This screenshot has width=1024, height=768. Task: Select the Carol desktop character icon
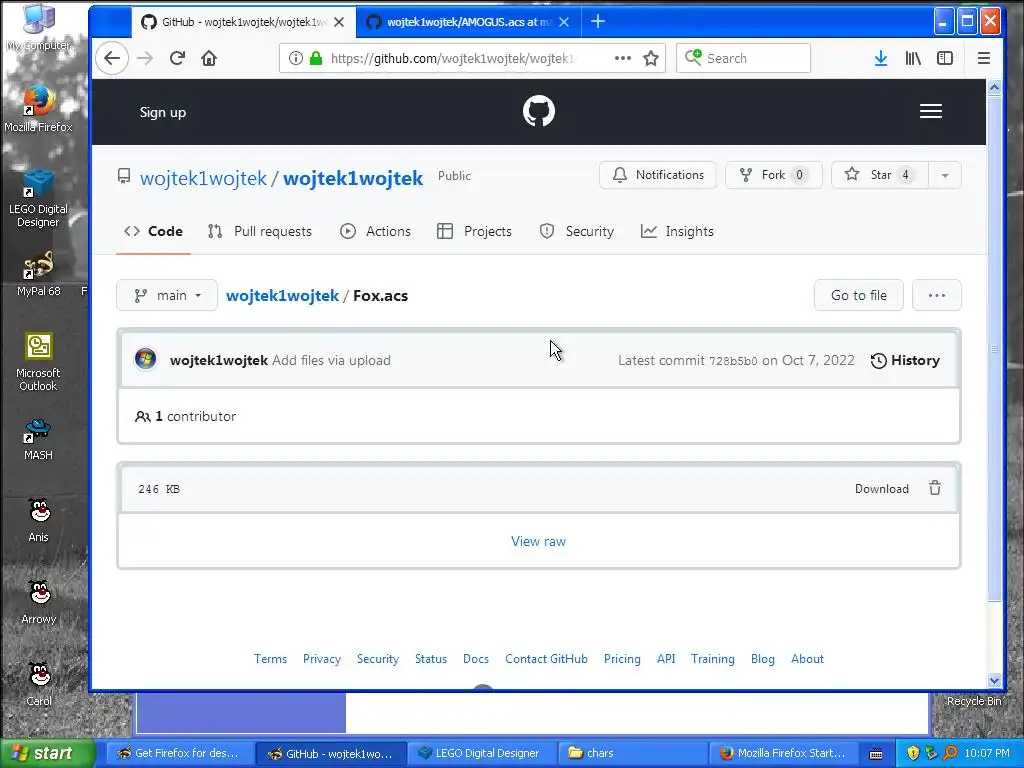(39, 684)
